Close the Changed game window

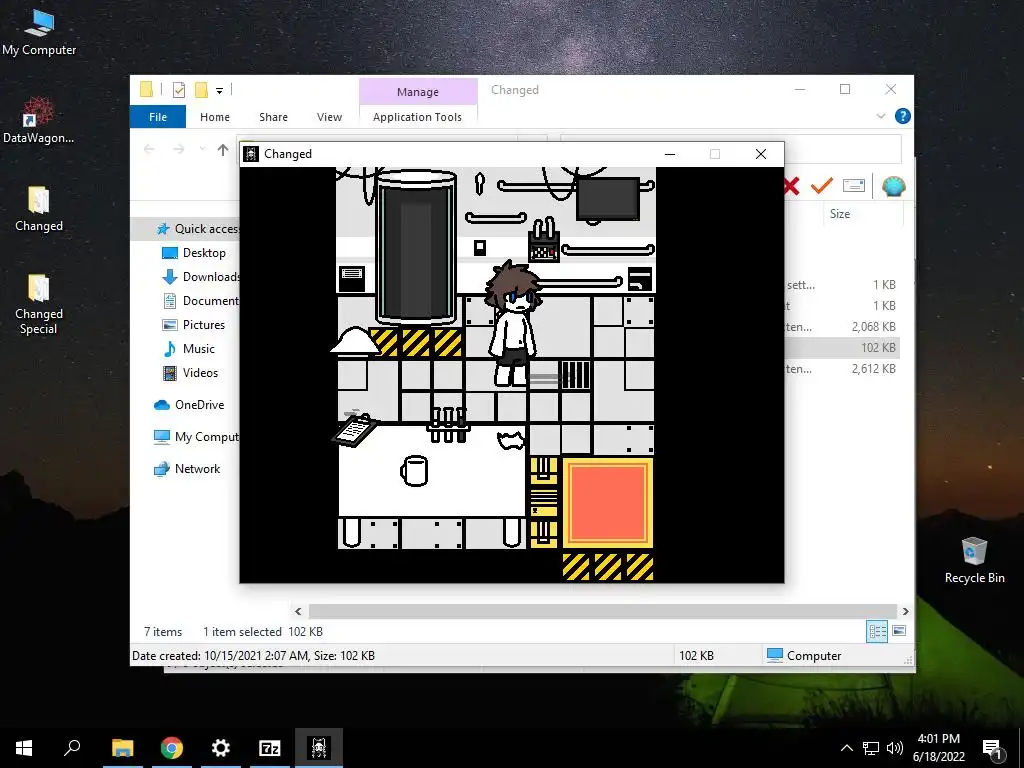(761, 154)
